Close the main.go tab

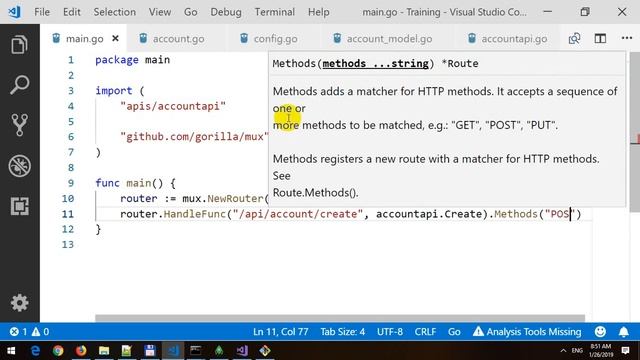point(116,38)
